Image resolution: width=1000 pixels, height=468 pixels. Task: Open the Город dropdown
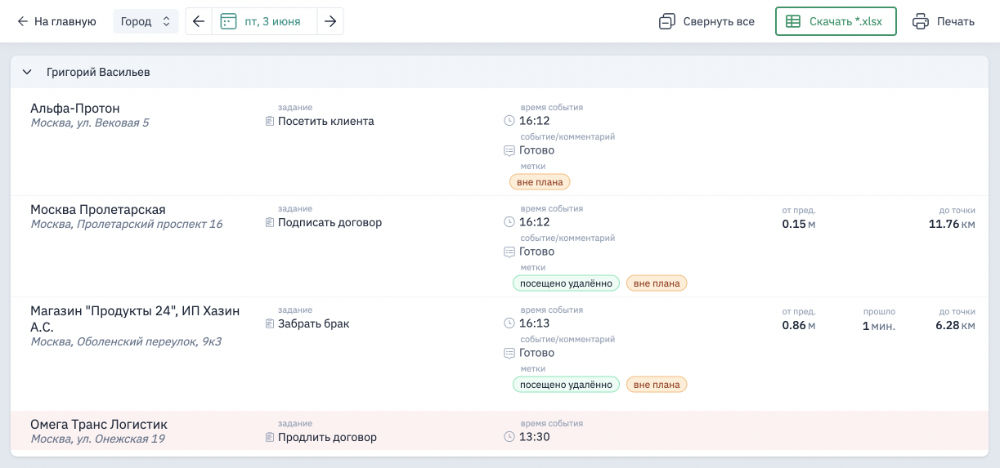click(x=145, y=21)
